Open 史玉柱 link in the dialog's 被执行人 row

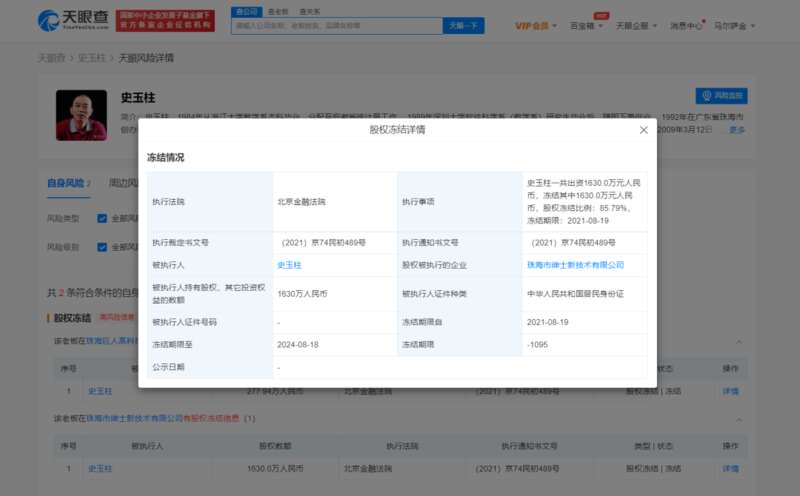pyautogui.click(x=289, y=265)
